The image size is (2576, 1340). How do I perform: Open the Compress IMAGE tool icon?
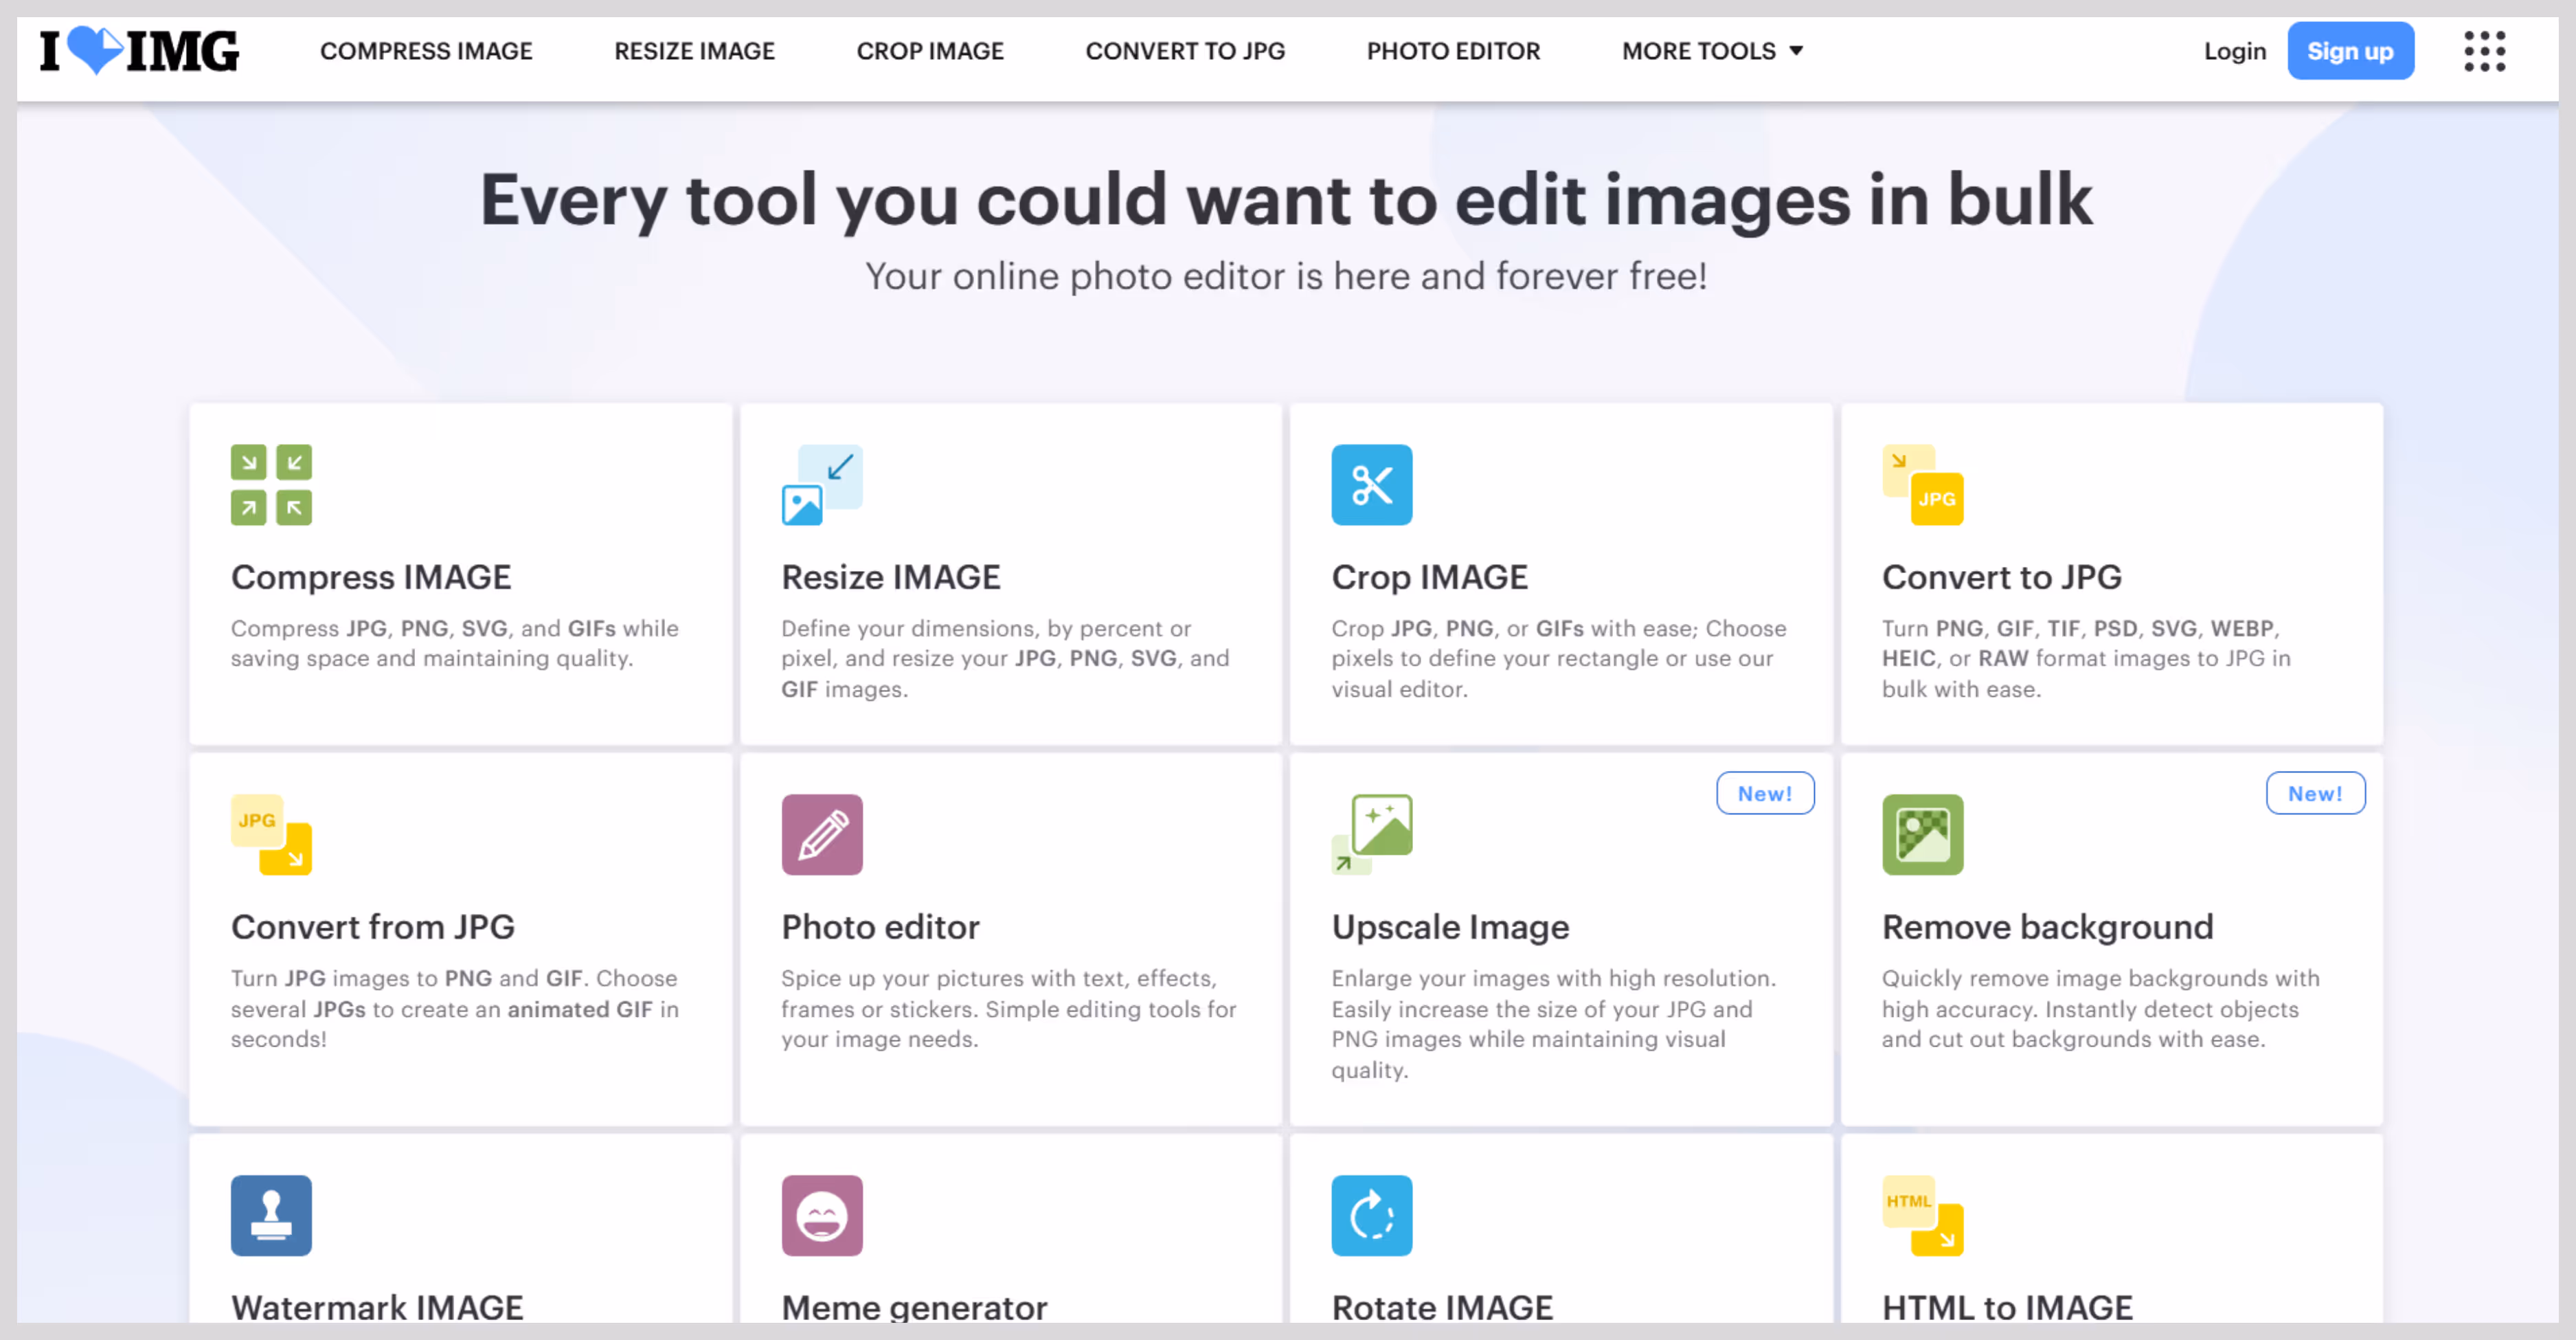click(271, 485)
